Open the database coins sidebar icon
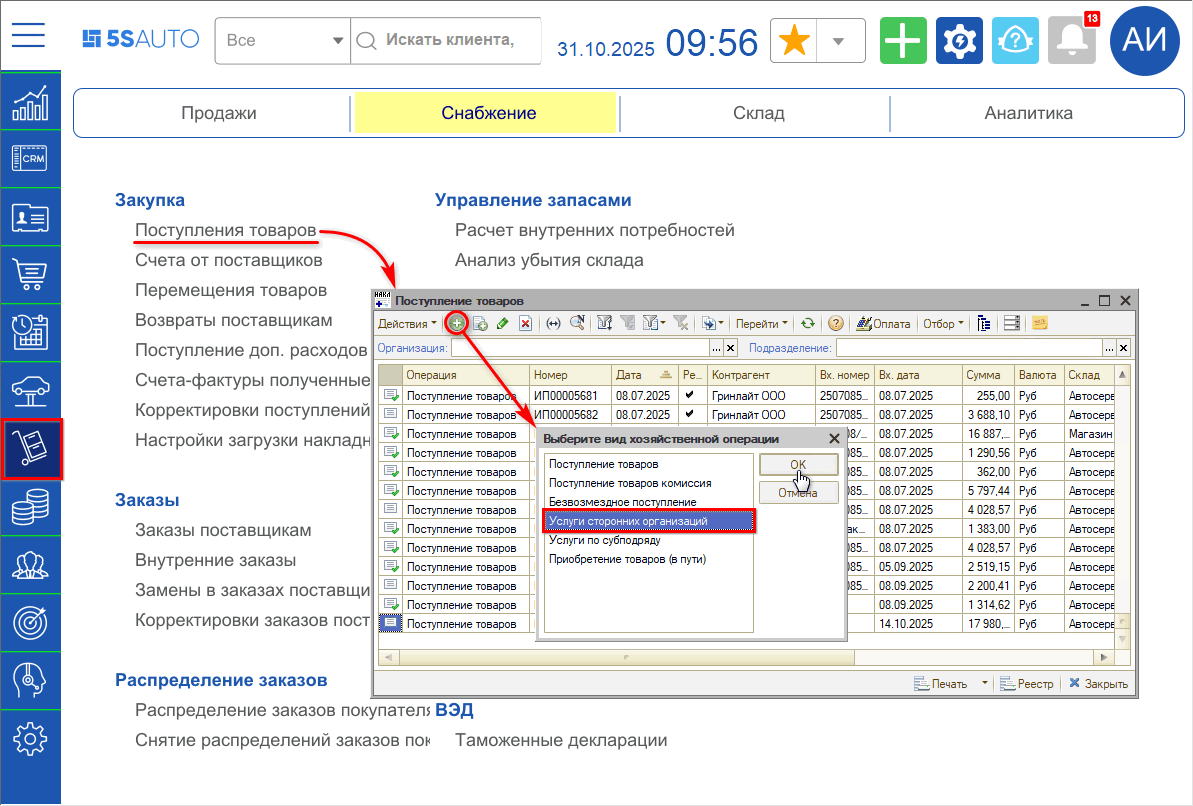Image resolution: width=1193 pixels, height=806 pixels. point(30,509)
